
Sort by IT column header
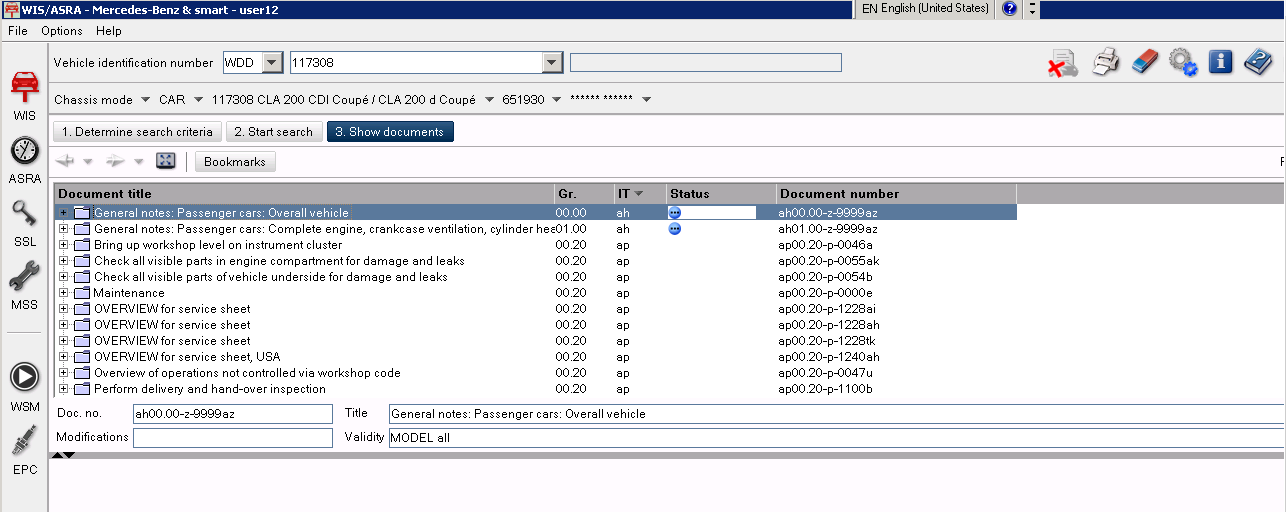pyautogui.click(x=640, y=193)
